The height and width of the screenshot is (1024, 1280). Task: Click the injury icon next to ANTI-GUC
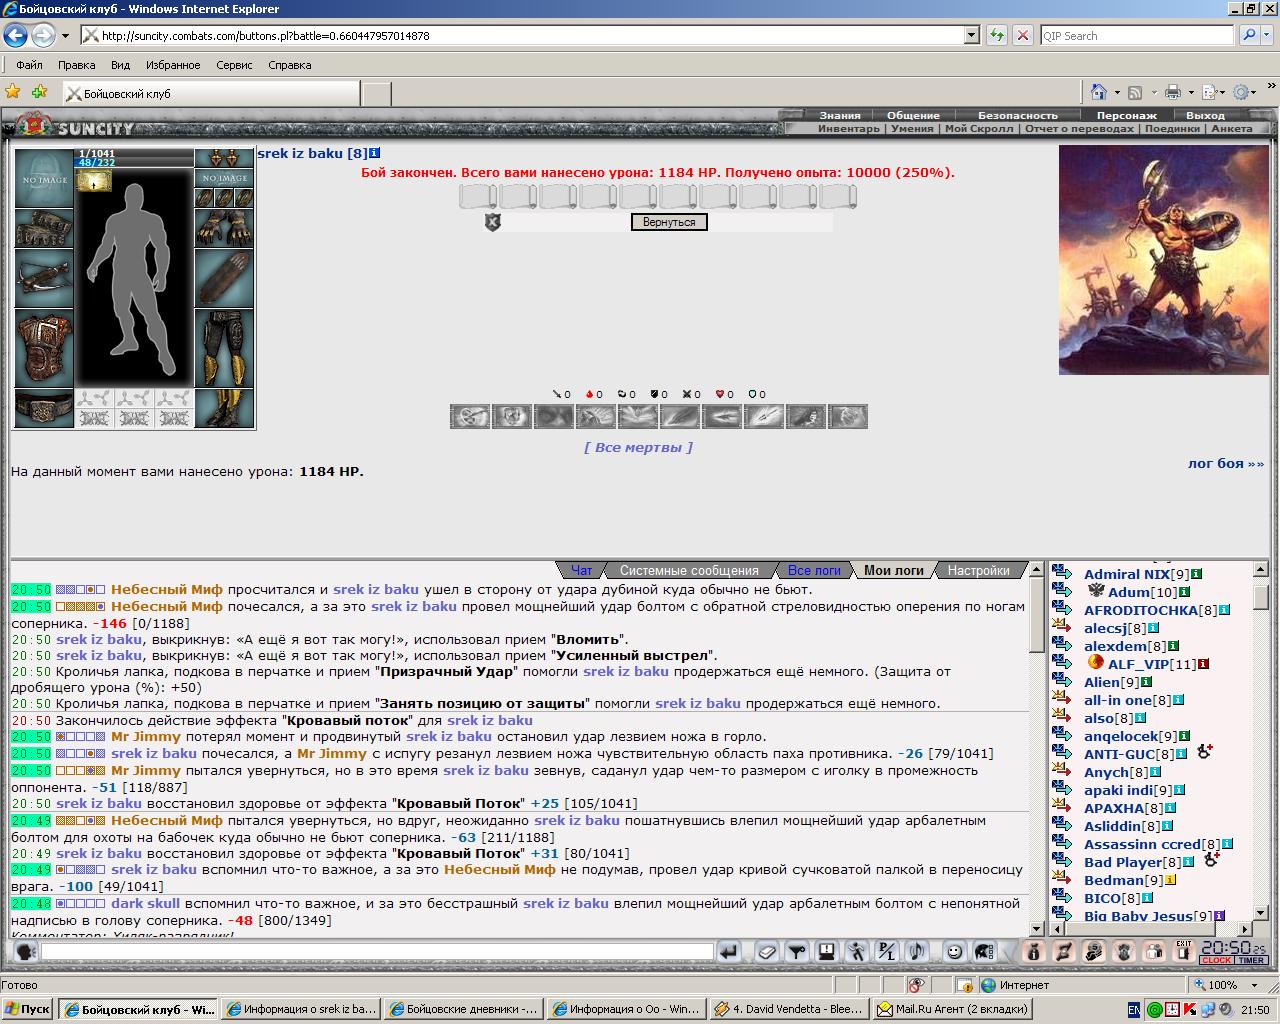tap(1204, 752)
